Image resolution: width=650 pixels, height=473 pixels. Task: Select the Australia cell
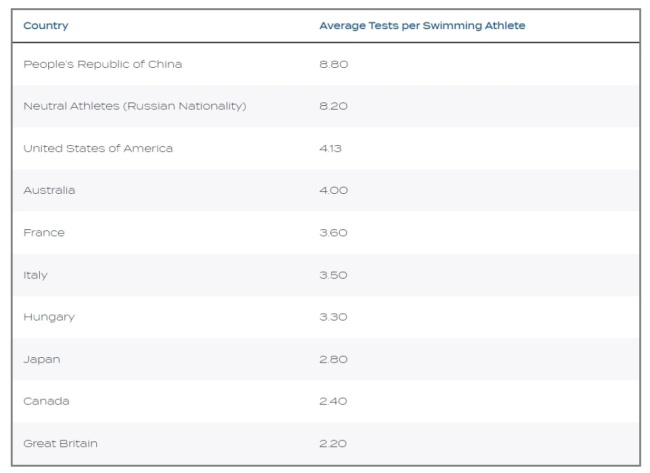pos(49,190)
